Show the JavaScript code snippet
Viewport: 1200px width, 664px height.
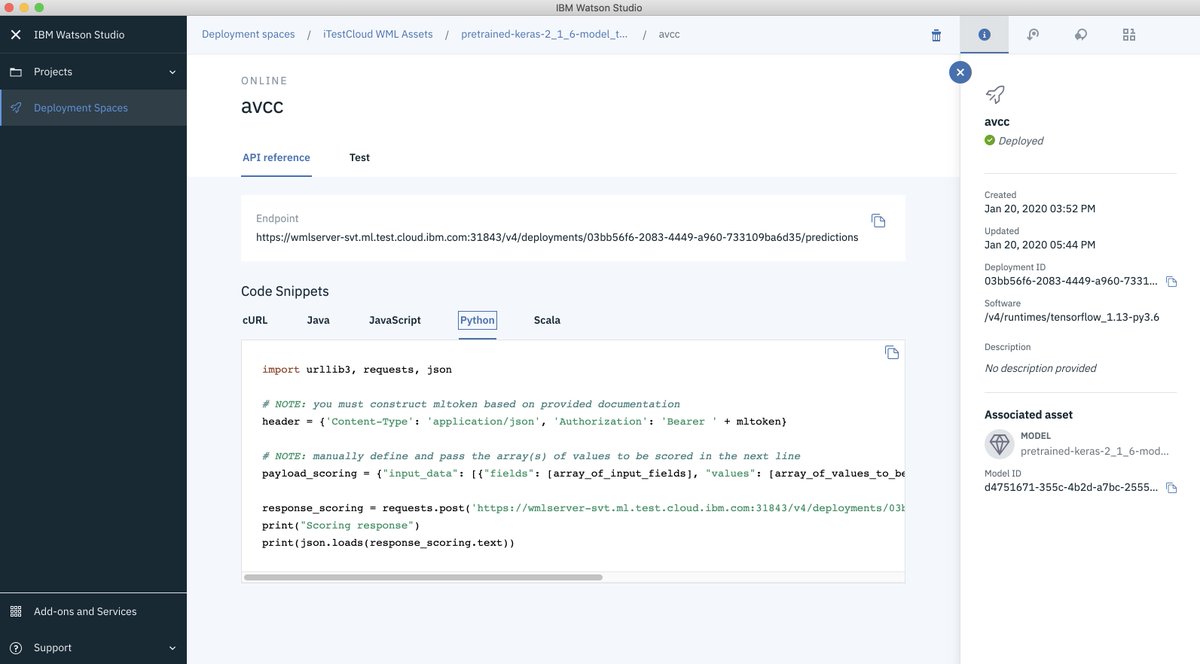click(395, 320)
